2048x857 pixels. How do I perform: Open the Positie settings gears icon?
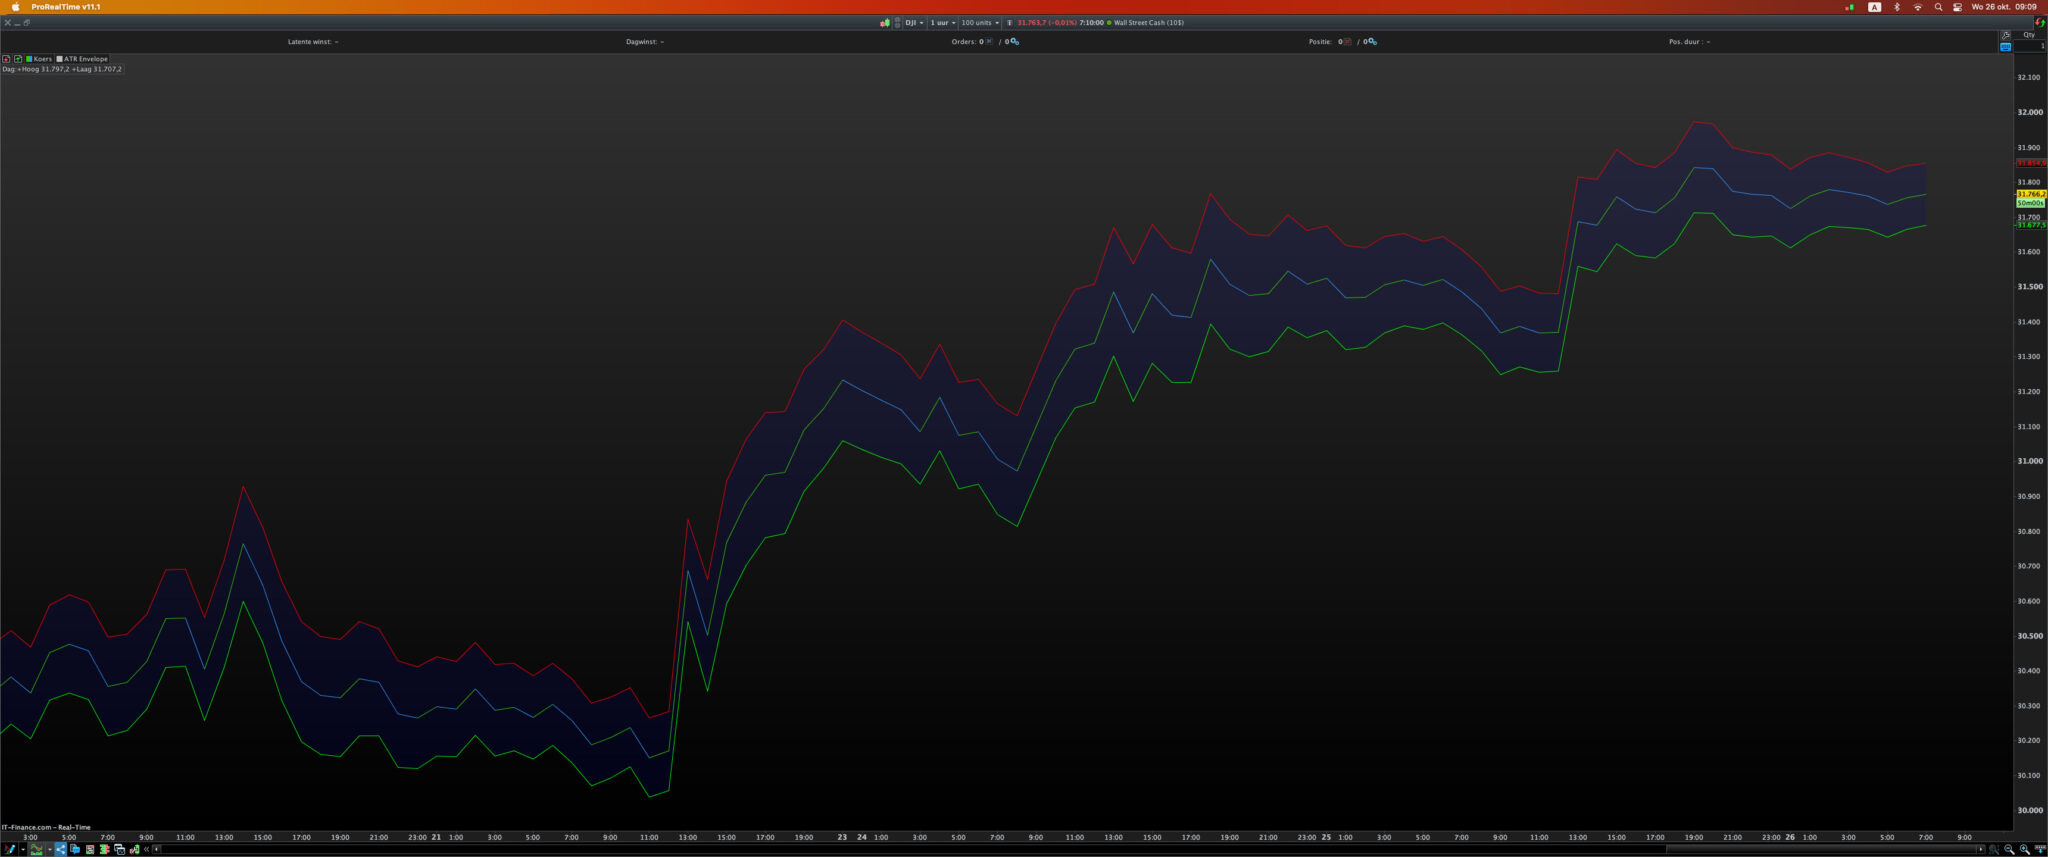click(x=1371, y=42)
